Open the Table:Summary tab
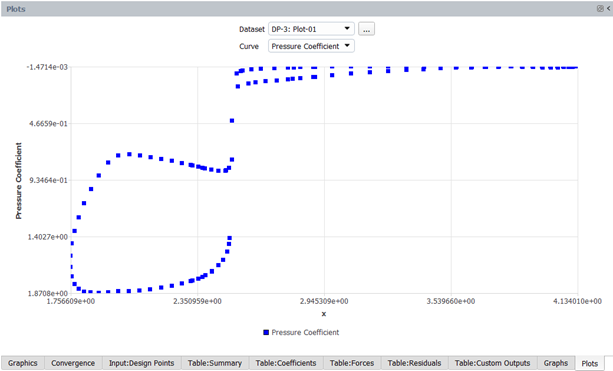This screenshot has width=613, height=371. pyautogui.click(x=215, y=363)
